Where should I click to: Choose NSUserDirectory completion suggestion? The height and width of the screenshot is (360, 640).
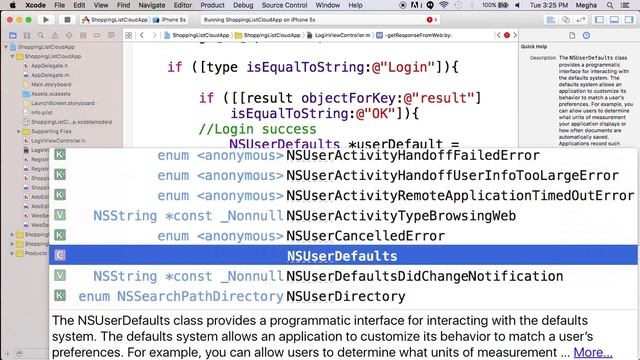coord(343,296)
